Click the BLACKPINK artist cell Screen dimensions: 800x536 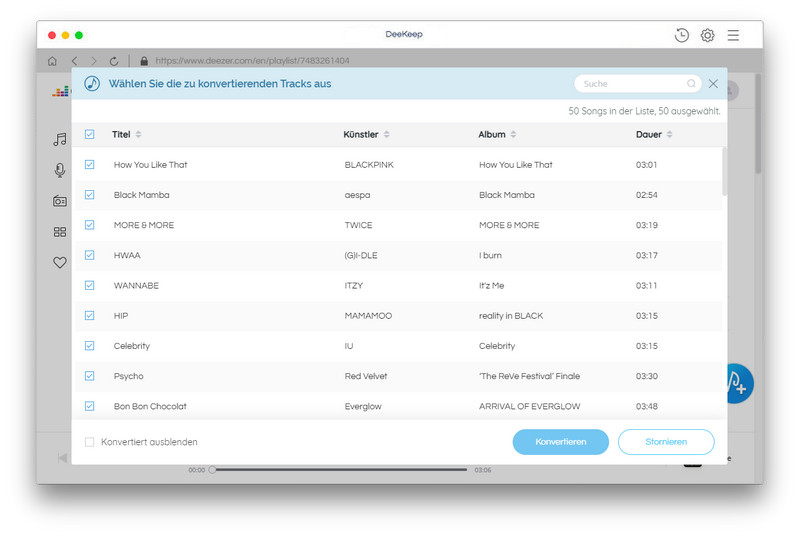[x=369, y=165]
